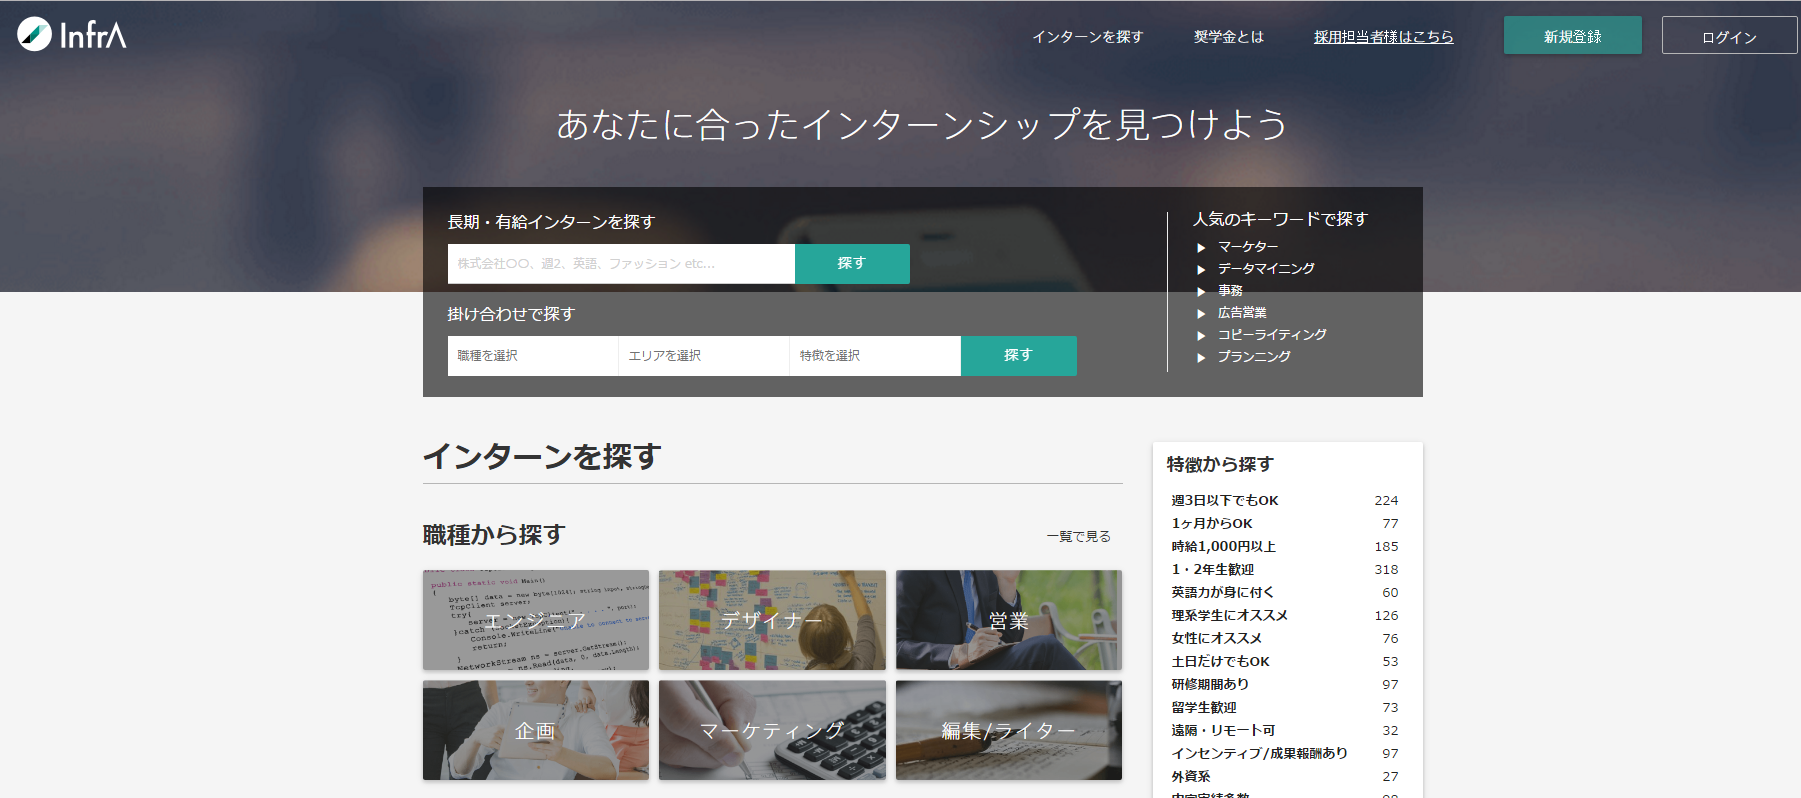Click the ログイン button
Screen dimensions: 1801x798
[x=1729, y=35]
